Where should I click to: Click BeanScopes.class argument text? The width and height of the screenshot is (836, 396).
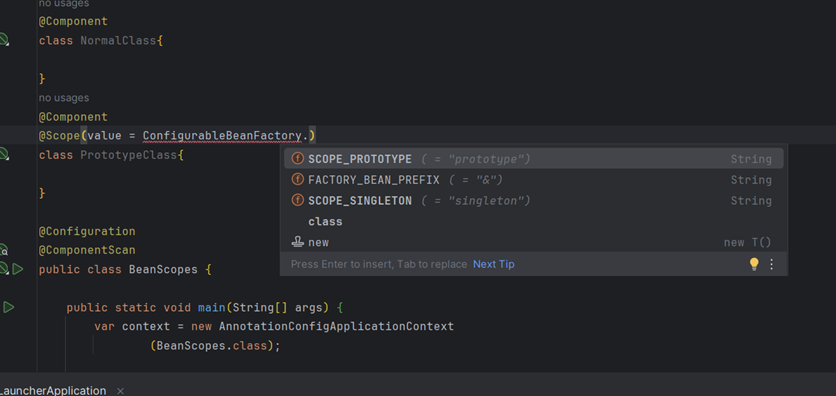211,346
